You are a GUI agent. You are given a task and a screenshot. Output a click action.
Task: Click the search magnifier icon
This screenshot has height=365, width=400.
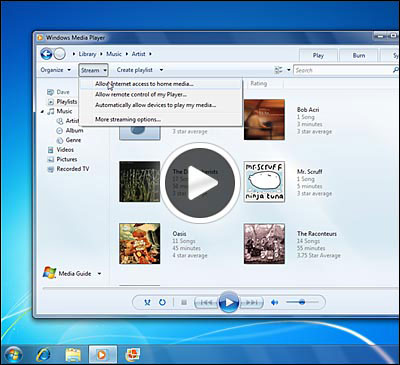point(395,70)
